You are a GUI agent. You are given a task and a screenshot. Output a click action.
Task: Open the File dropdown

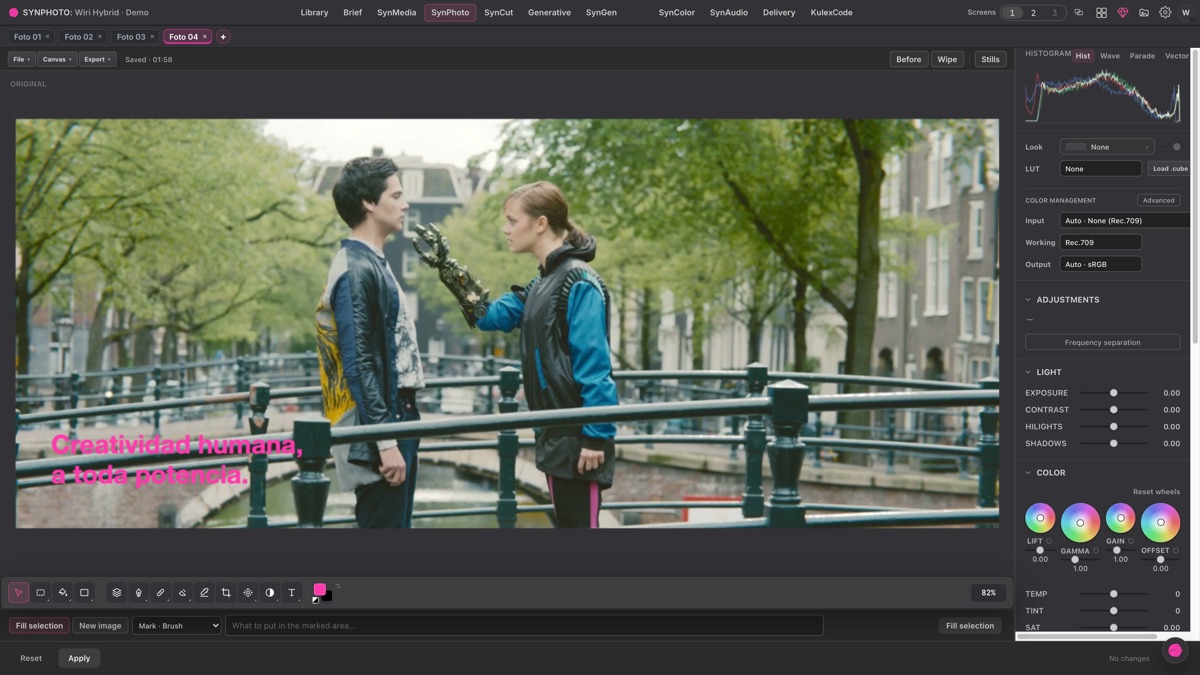(x=21, y=59)
